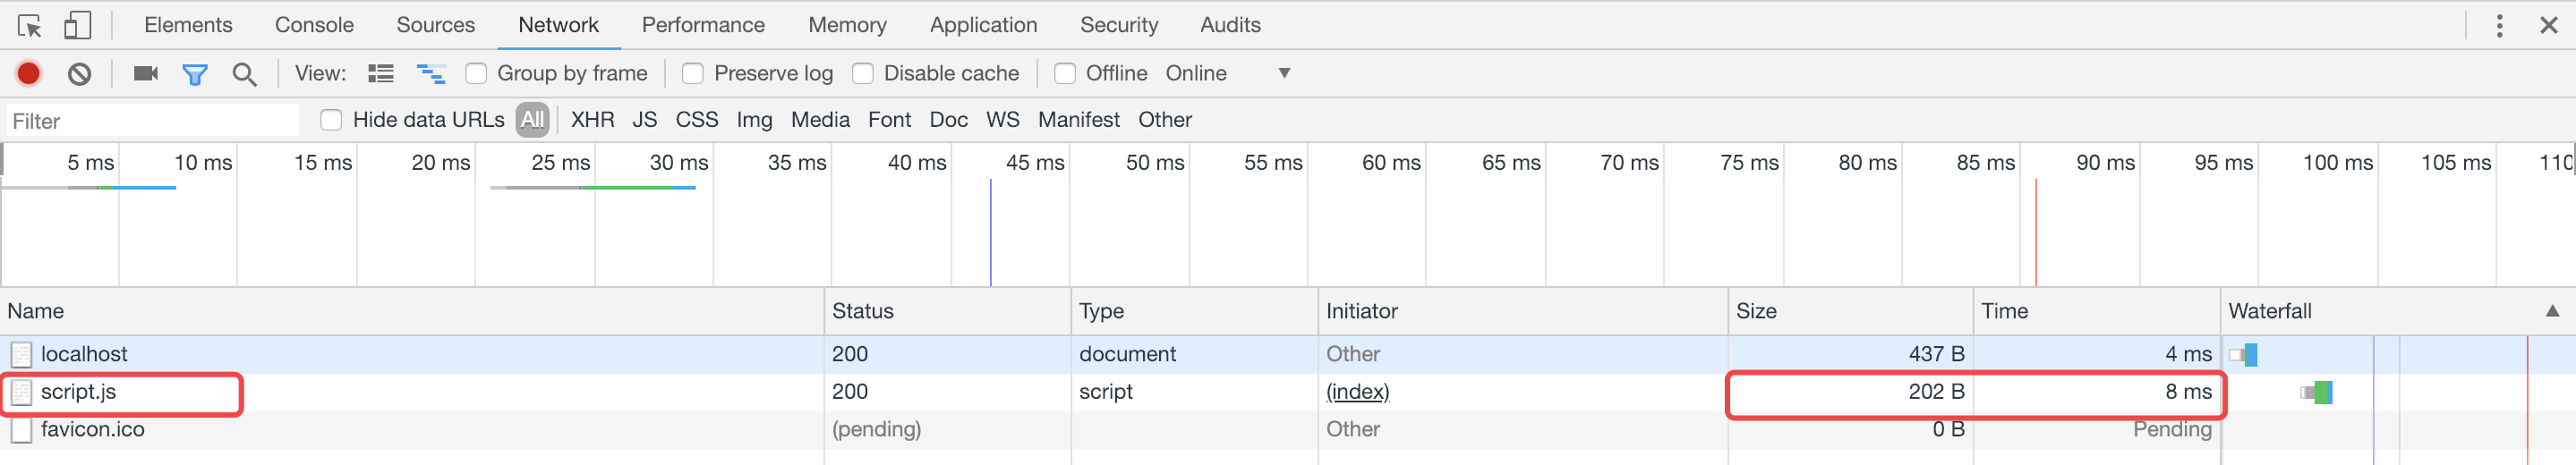Viewport: 2576px width, 465px height.
Task: Close the DevTools panel
Action: (2549, 26)
